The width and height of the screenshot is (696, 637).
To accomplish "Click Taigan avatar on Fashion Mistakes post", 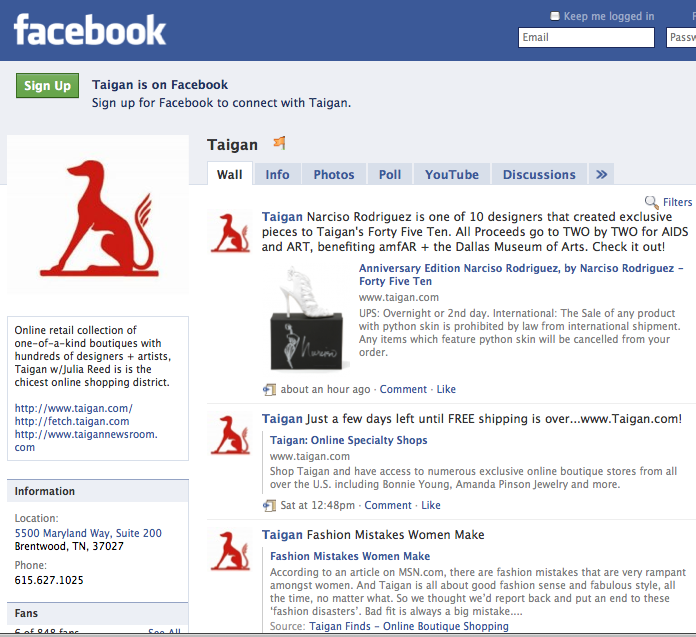I will tap(230, 550).
